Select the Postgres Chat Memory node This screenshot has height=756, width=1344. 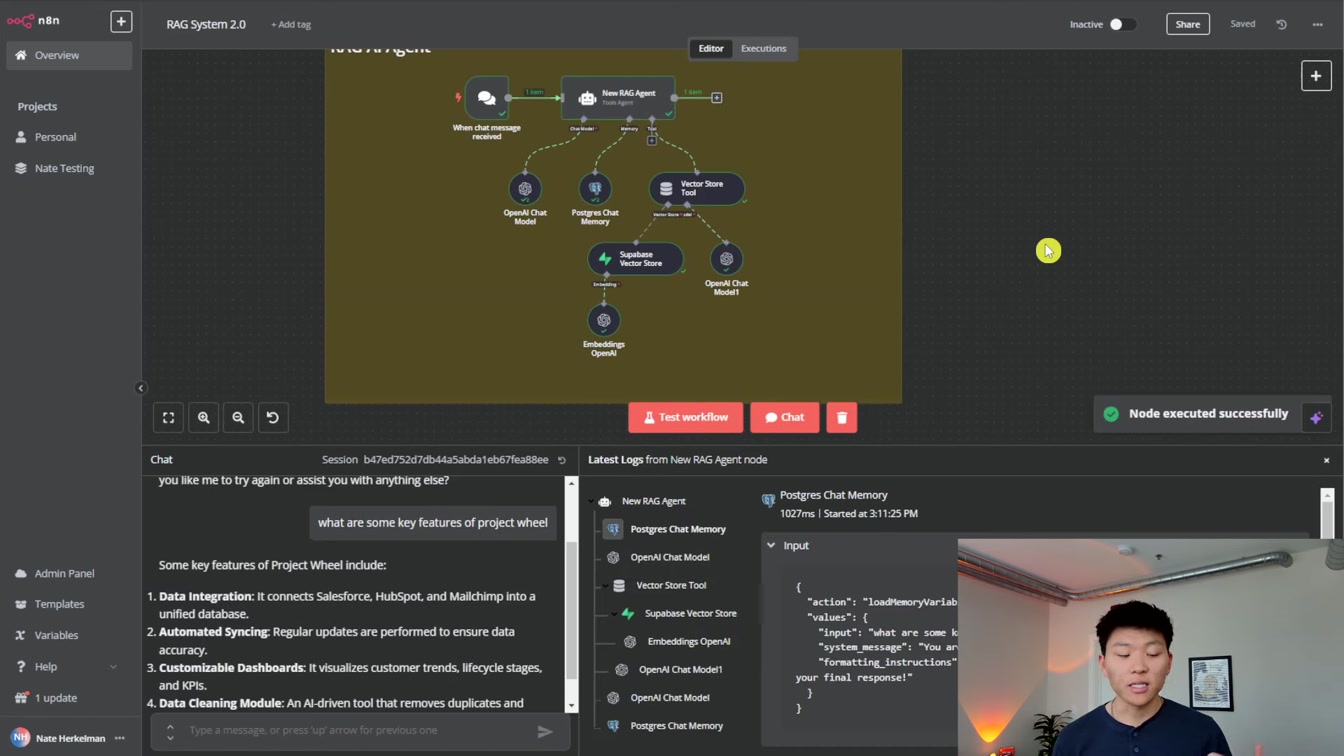pos(595,188)
